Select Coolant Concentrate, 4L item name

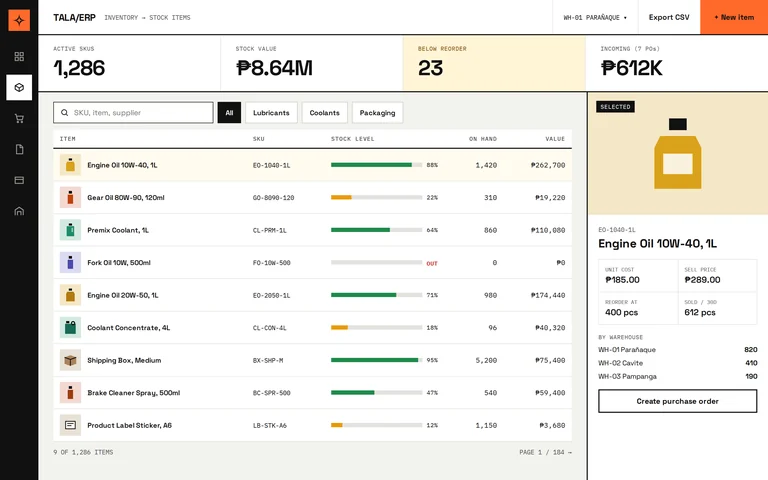click(x=129, y=328)
